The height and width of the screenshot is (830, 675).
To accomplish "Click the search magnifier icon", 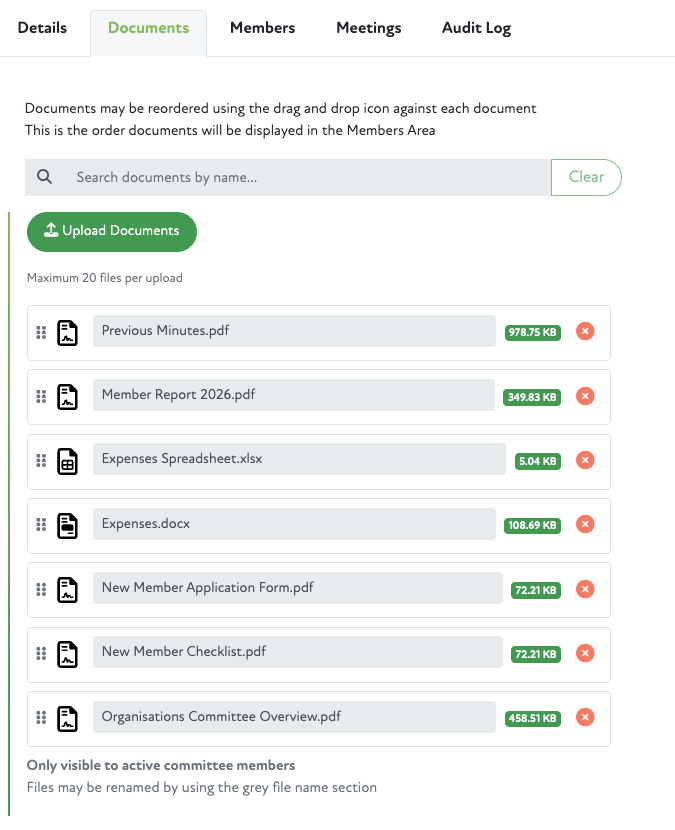I will point(45,177).
